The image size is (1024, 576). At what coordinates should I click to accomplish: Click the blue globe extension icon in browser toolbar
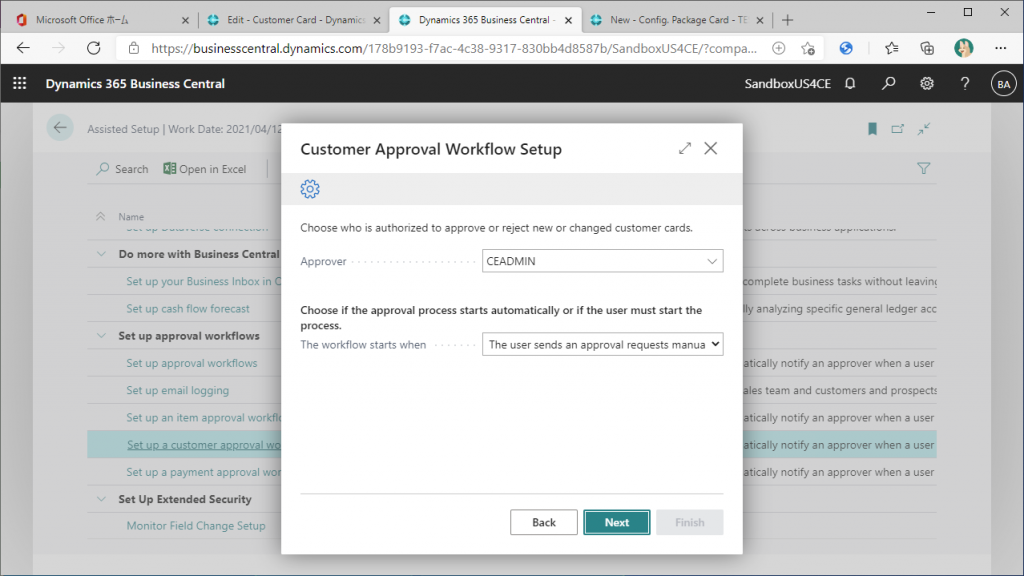tap(846, 48)
